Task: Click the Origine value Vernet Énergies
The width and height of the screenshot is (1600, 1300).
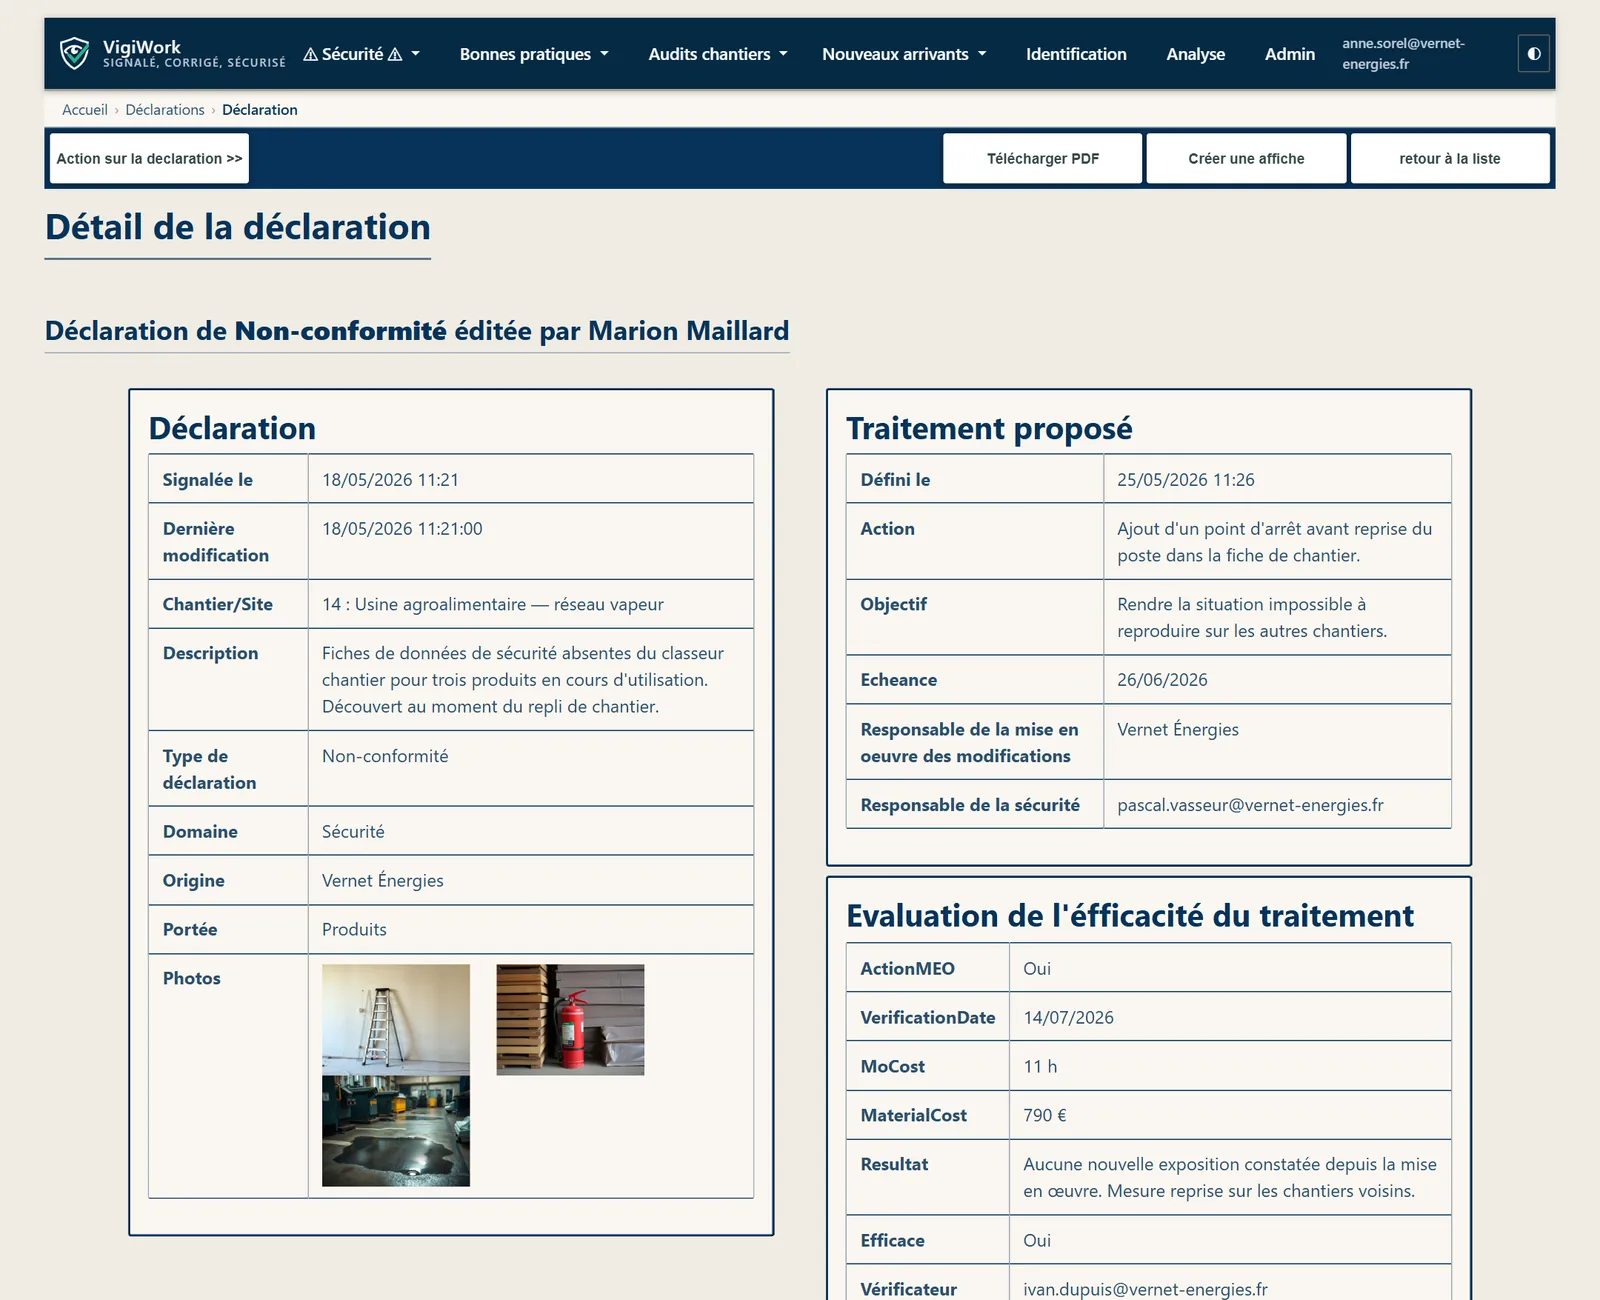Action: click(383, 880)
